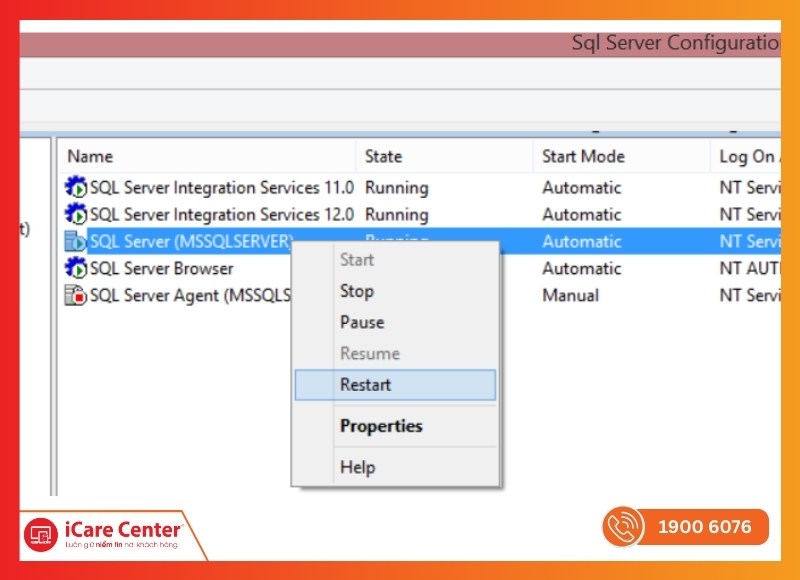Click the SQL Server Integration Services 11.0 icon

(x=76, y=187)
